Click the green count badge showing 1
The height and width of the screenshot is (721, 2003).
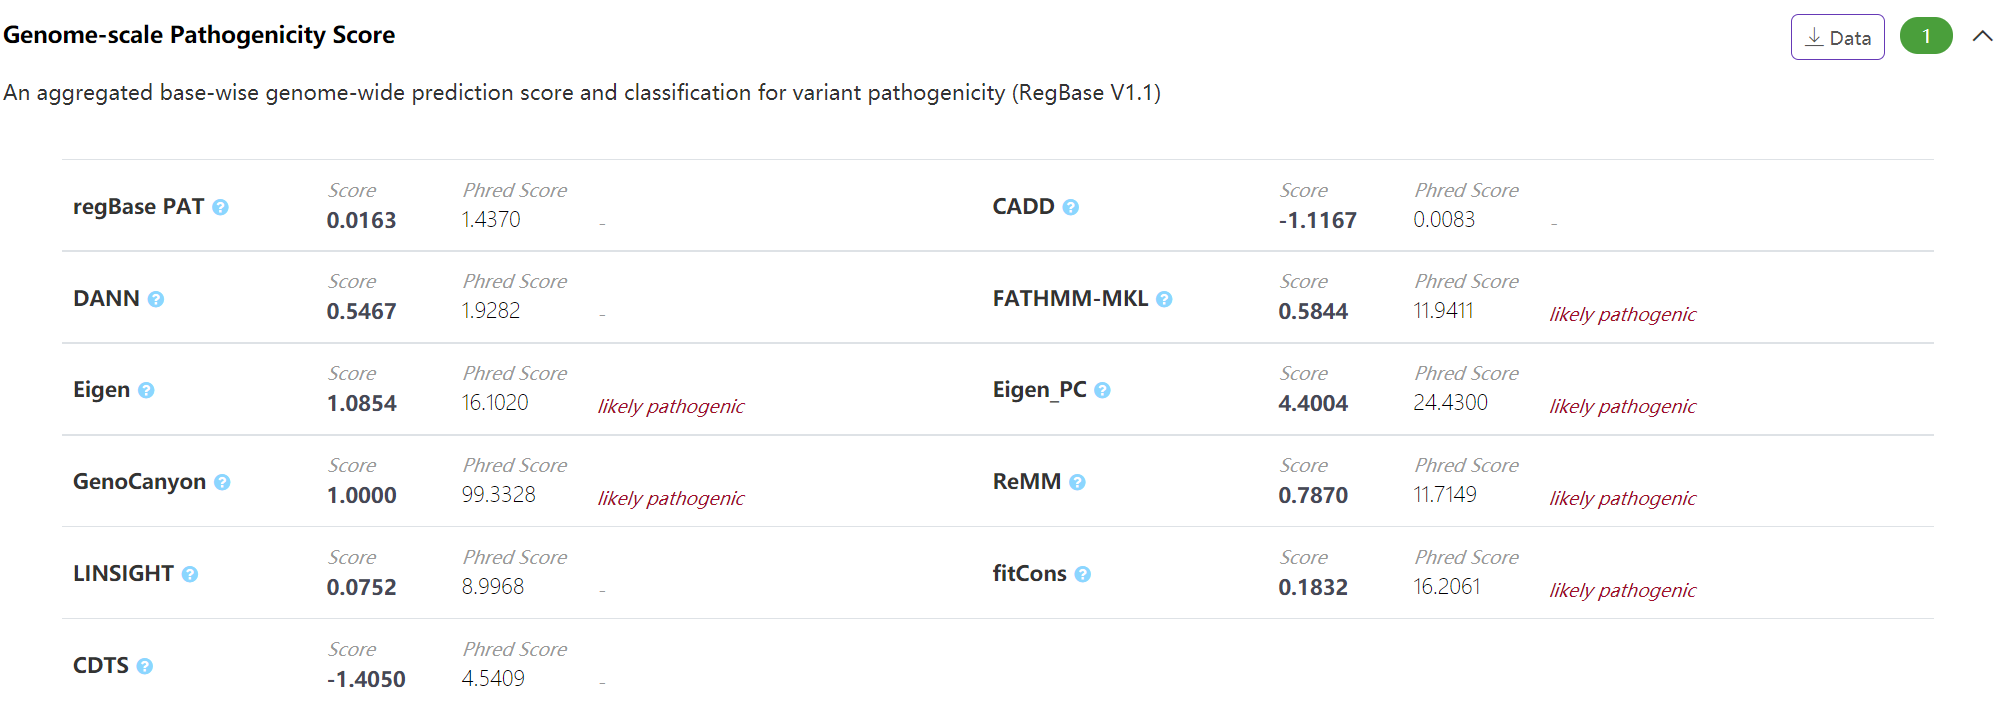point(1926,36)
